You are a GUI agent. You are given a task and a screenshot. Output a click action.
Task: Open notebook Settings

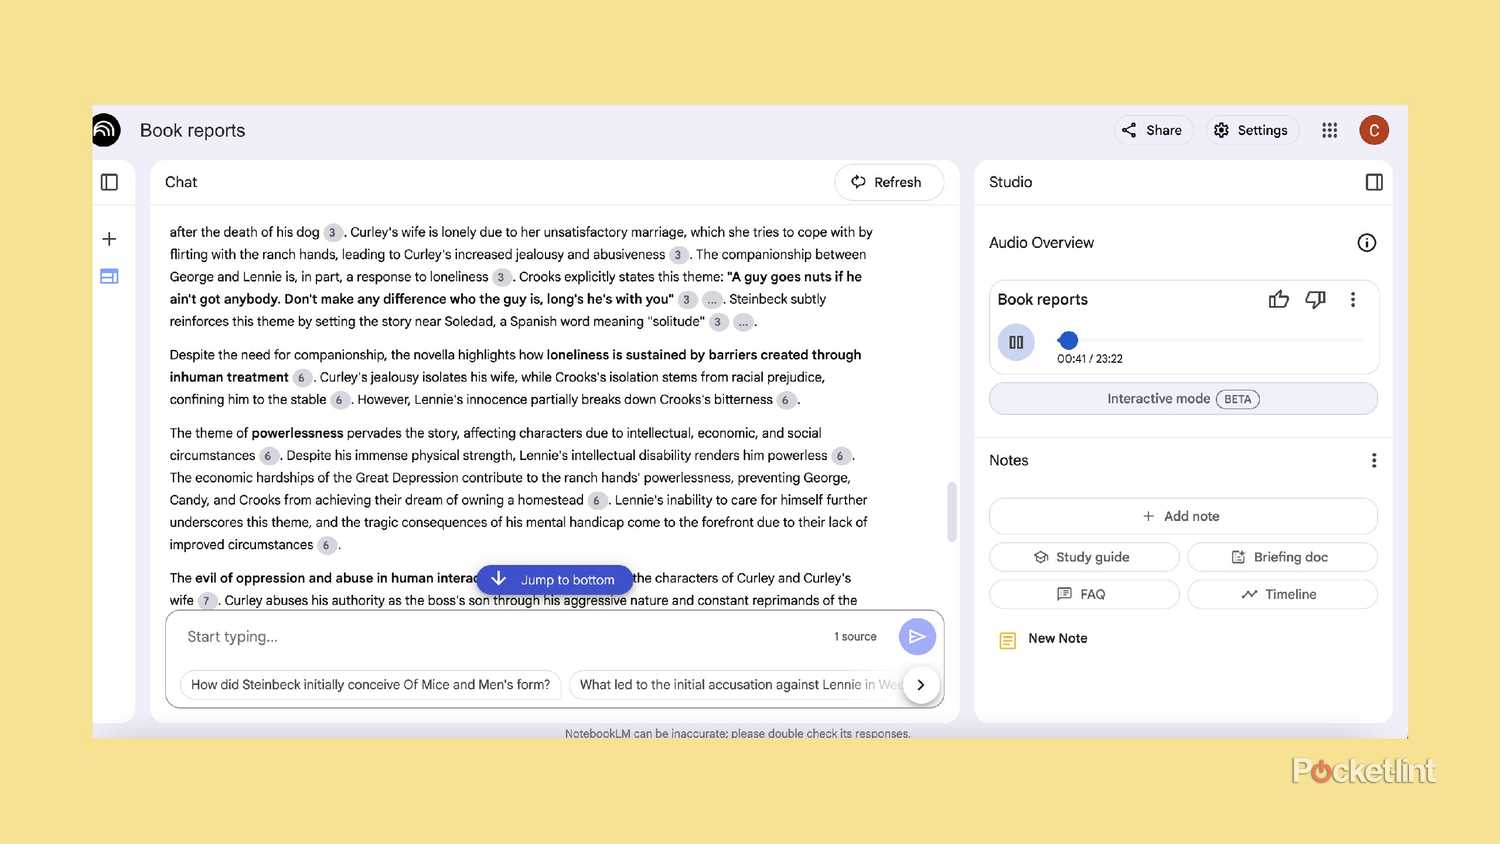point(1251,130)
